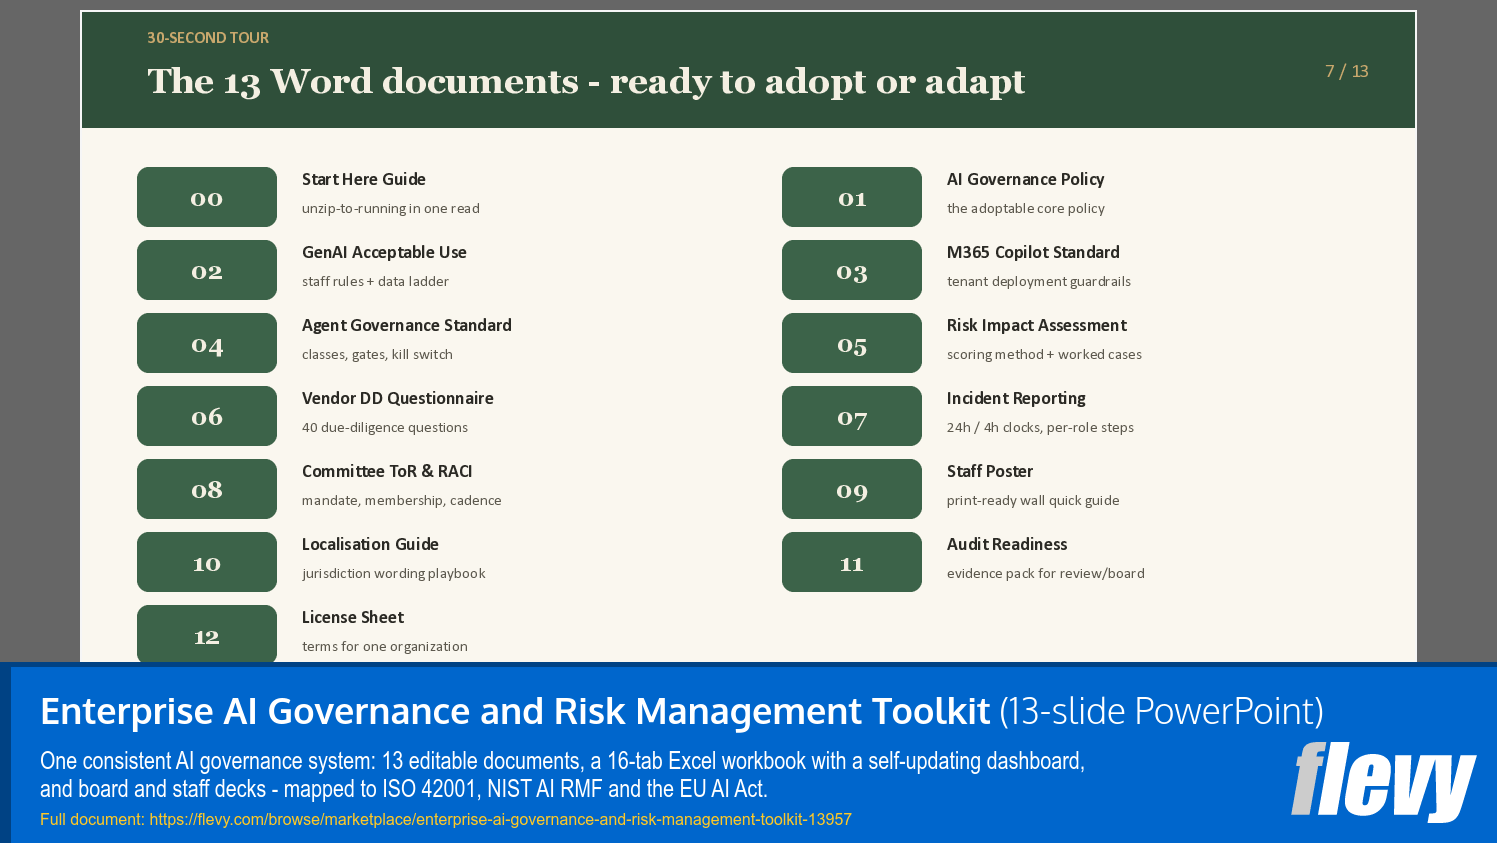
Task: Select 'M365 Copilot Standard' heading
Action: (1033, 252)
